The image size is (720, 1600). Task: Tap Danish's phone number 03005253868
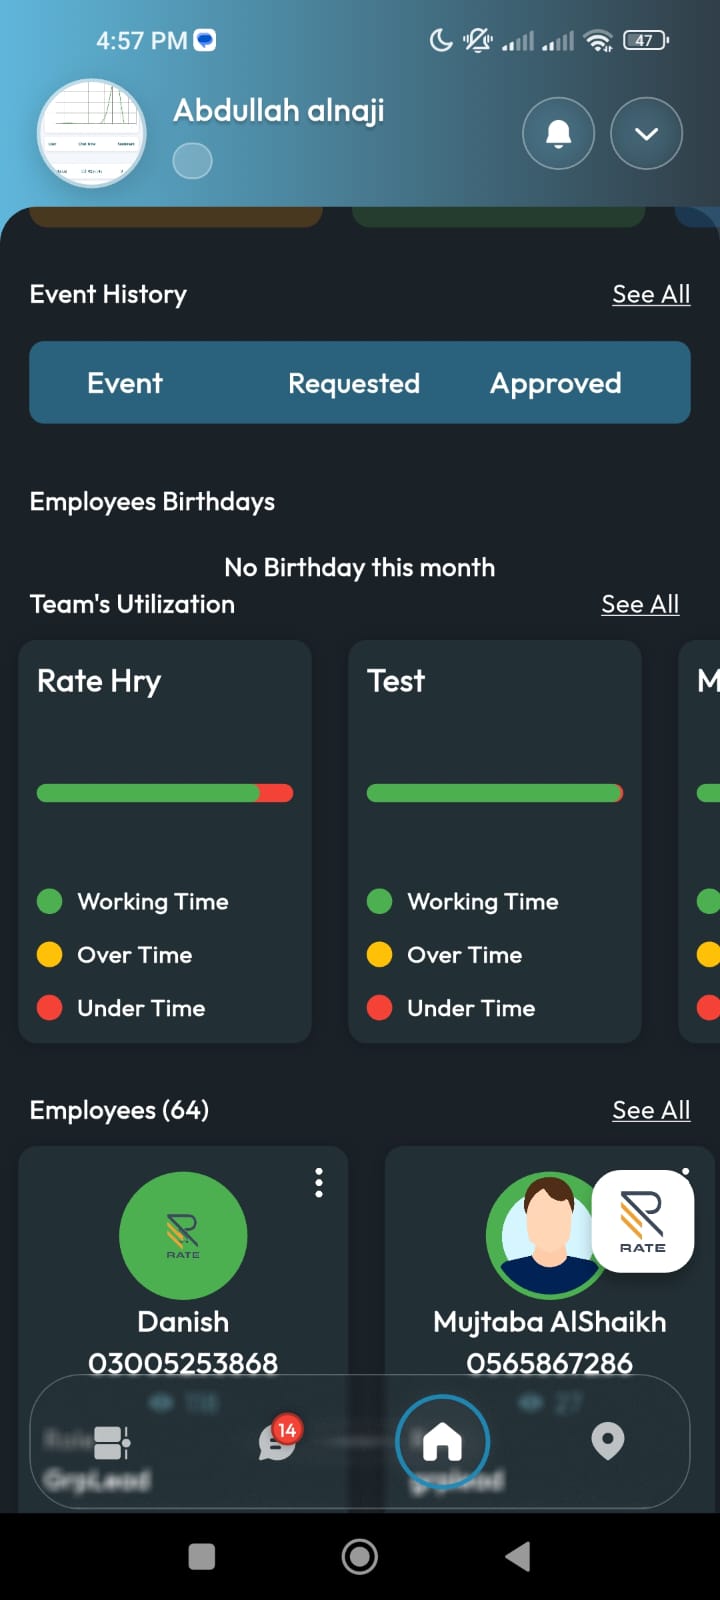[183, 1363]
